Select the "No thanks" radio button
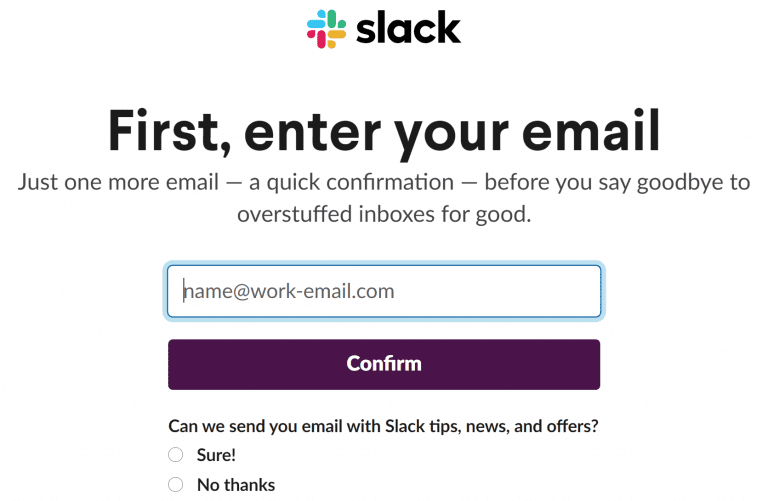The width and height of the screenshot is (768, 501). coord(175,485)
